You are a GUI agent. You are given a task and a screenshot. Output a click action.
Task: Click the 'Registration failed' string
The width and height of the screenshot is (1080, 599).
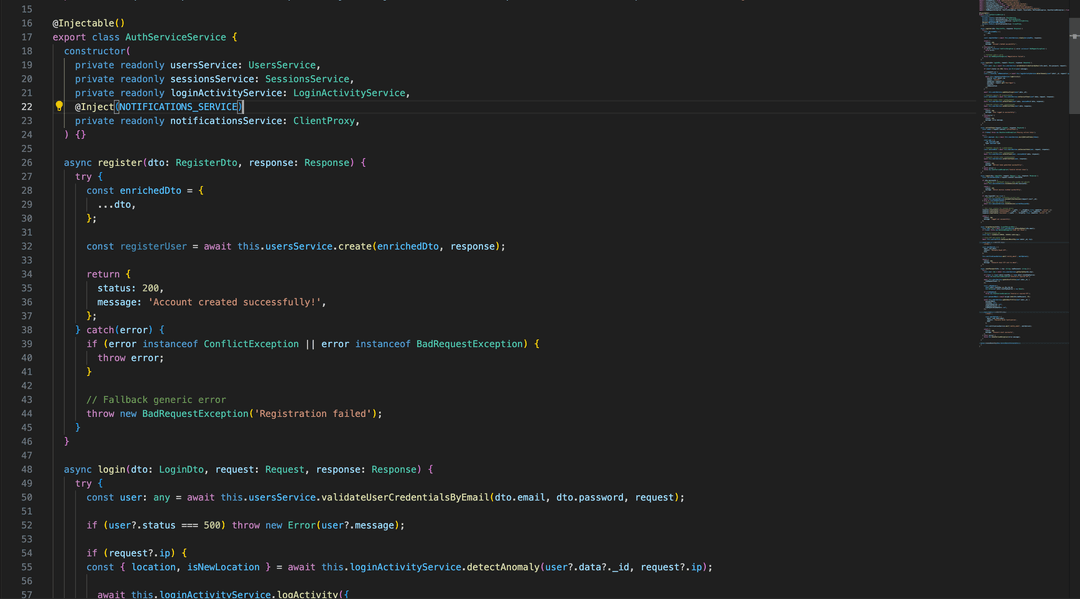[x=315, y=414]
